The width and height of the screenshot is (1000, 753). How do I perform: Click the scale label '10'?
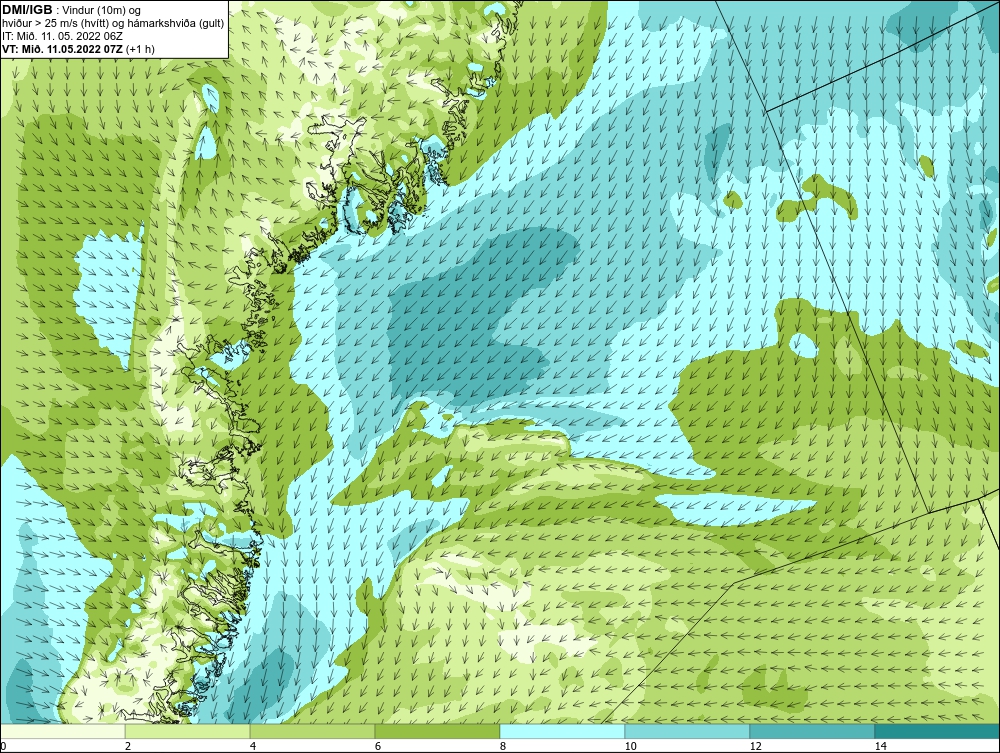pos(631,746)
